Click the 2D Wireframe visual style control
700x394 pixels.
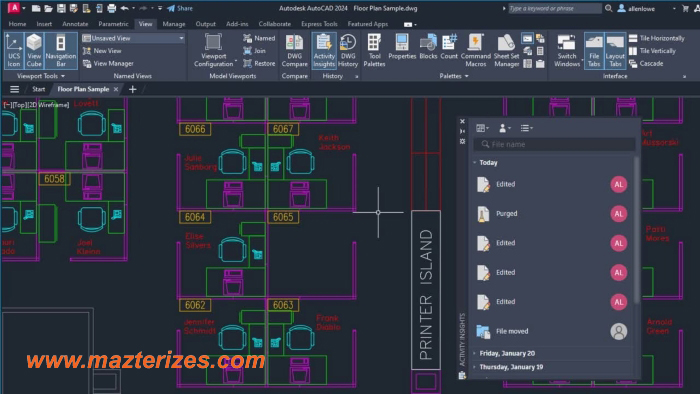tap(48, 105)
